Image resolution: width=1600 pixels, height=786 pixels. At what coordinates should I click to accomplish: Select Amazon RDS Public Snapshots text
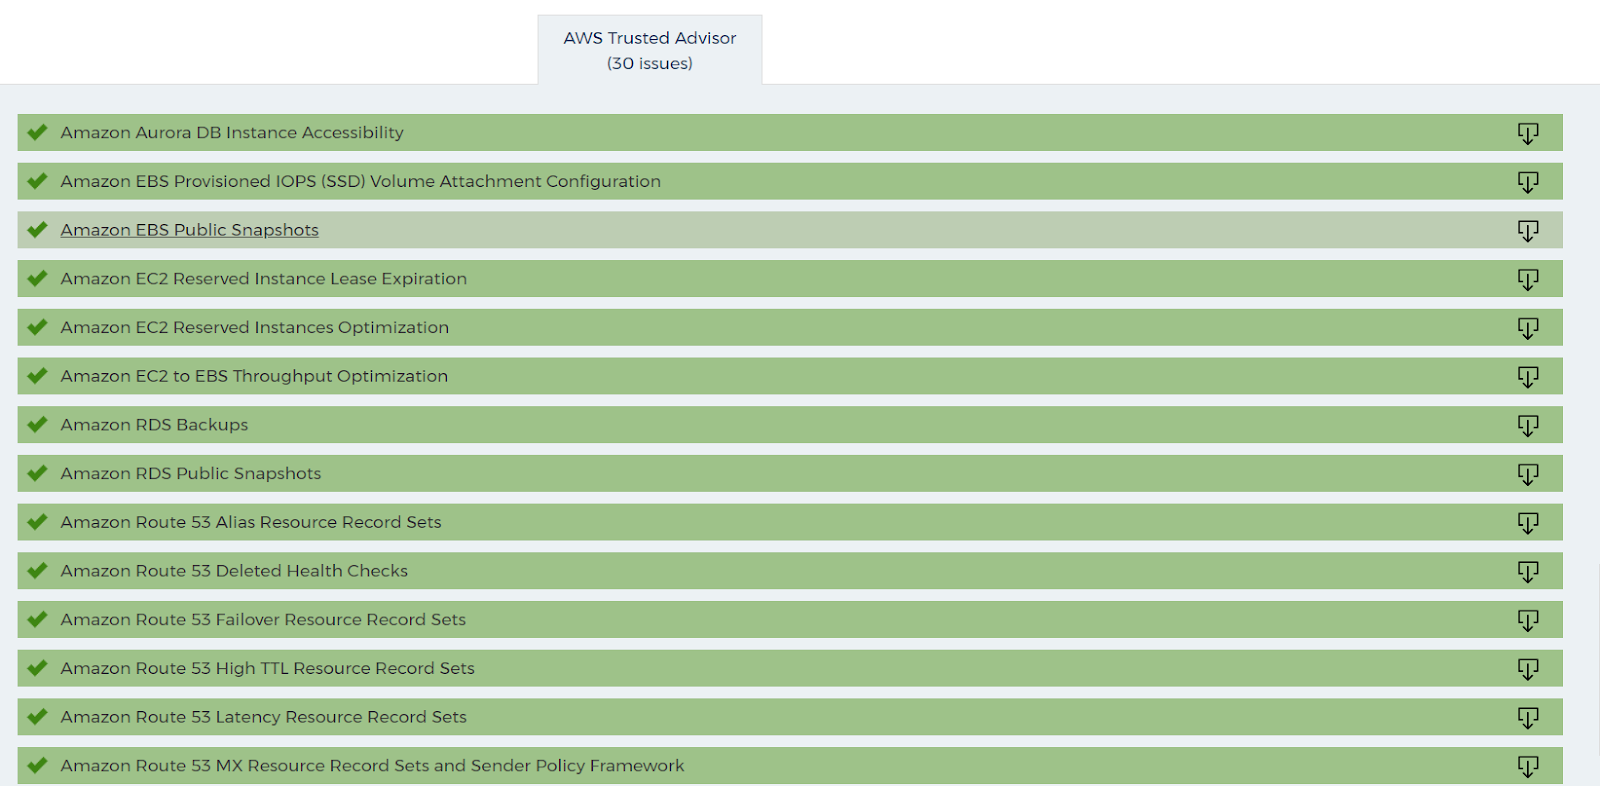(191, 473)
